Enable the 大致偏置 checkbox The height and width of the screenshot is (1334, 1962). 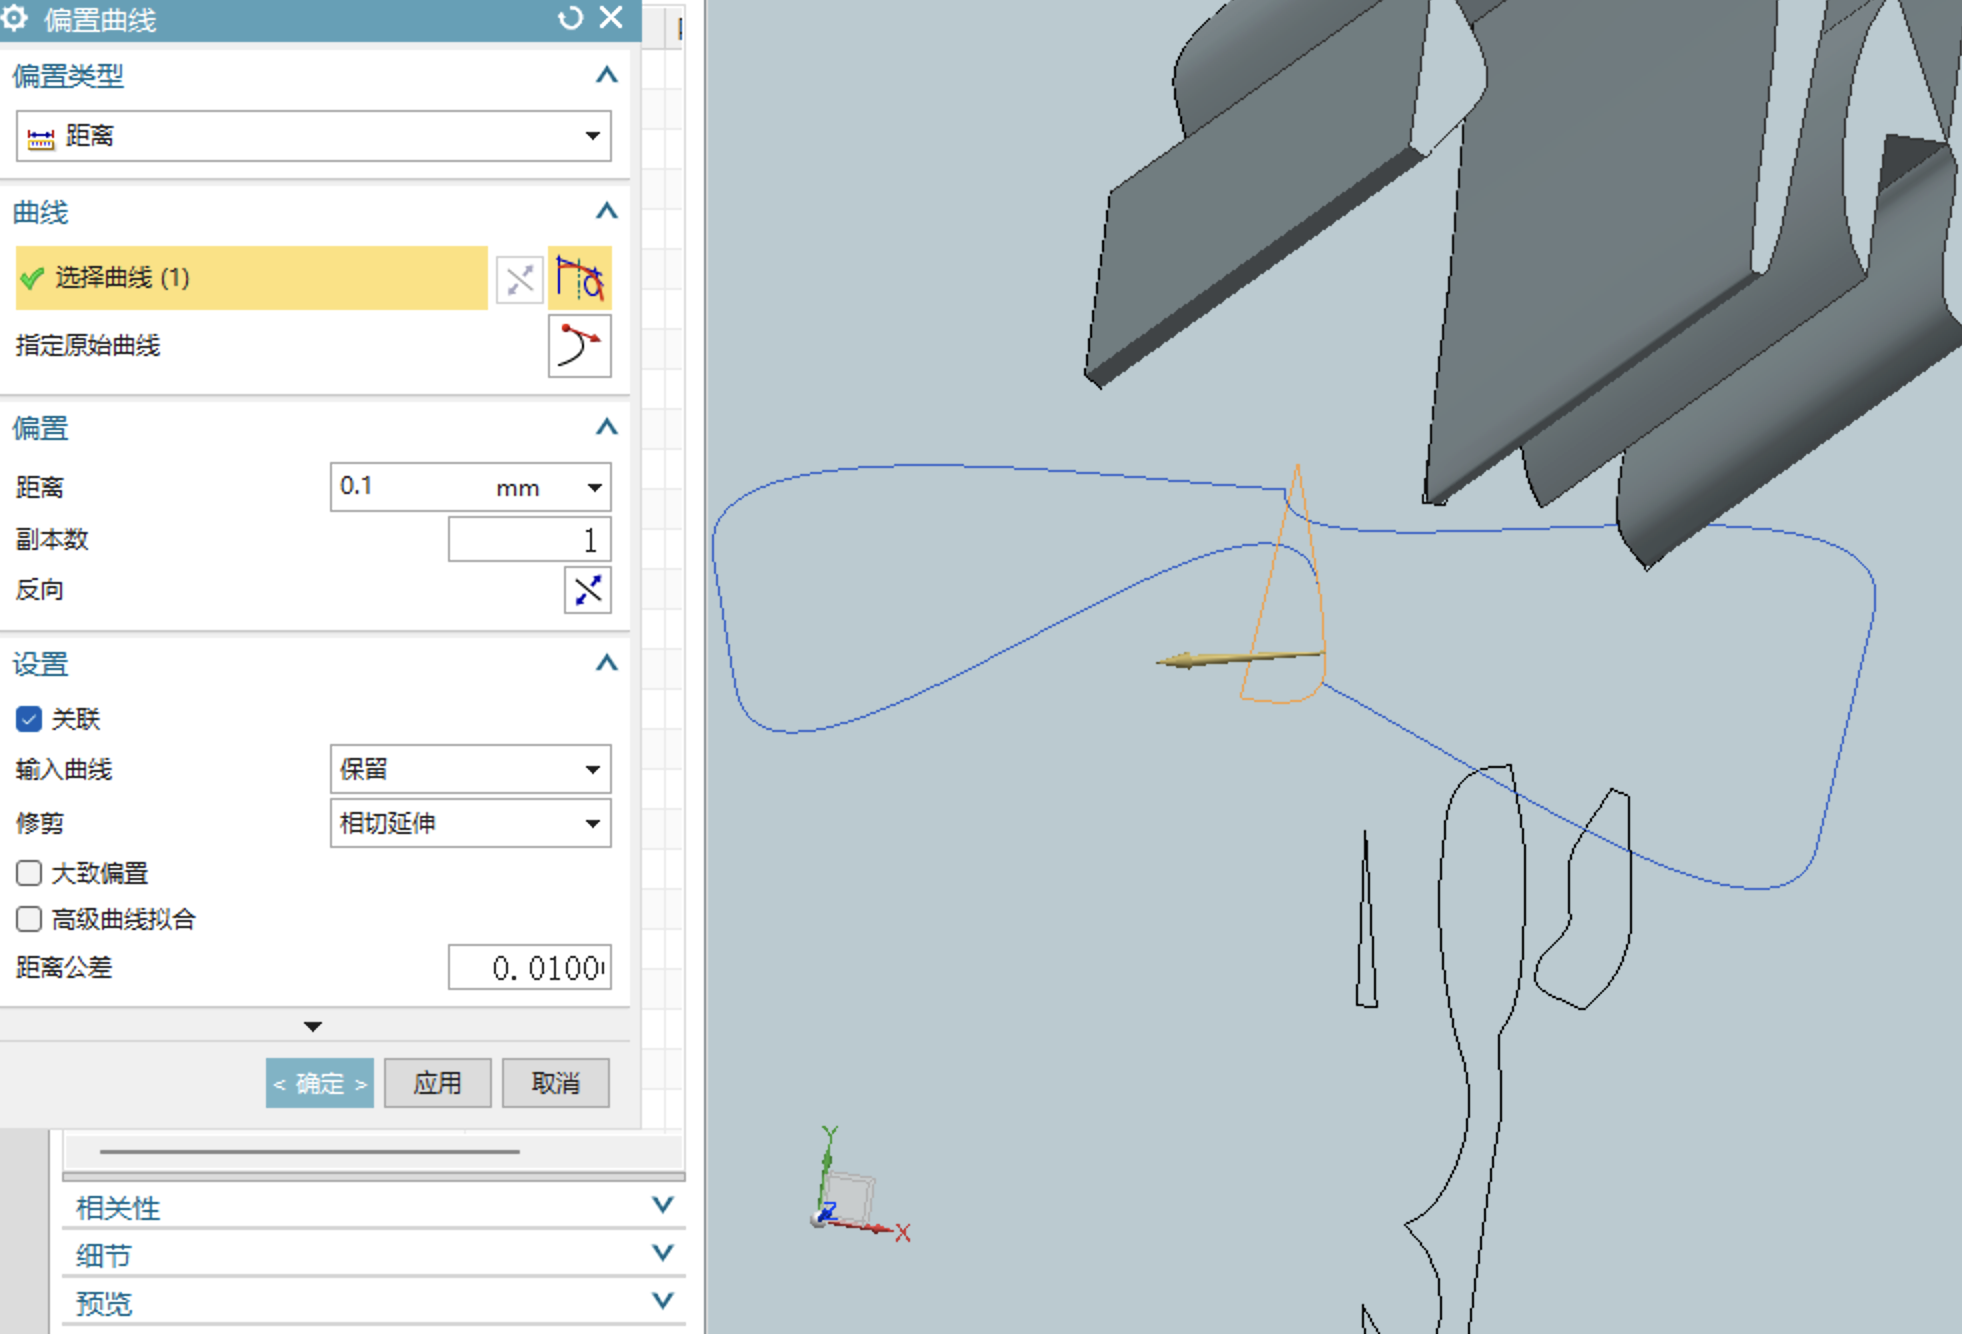[29, 873]
